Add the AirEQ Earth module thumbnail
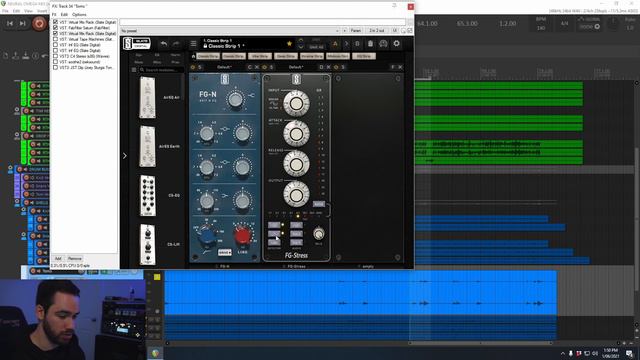Viewport: 640px width, 360px height. [x=147, y=146]
